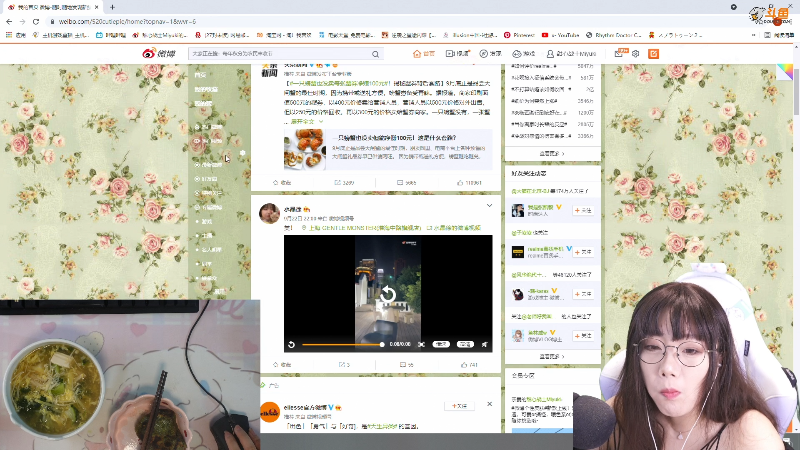The width and height of the screenshot is (800, 450).
Task: Follow the account beside the light-haired anime girl avatar
Action: [x=583, y=336]
